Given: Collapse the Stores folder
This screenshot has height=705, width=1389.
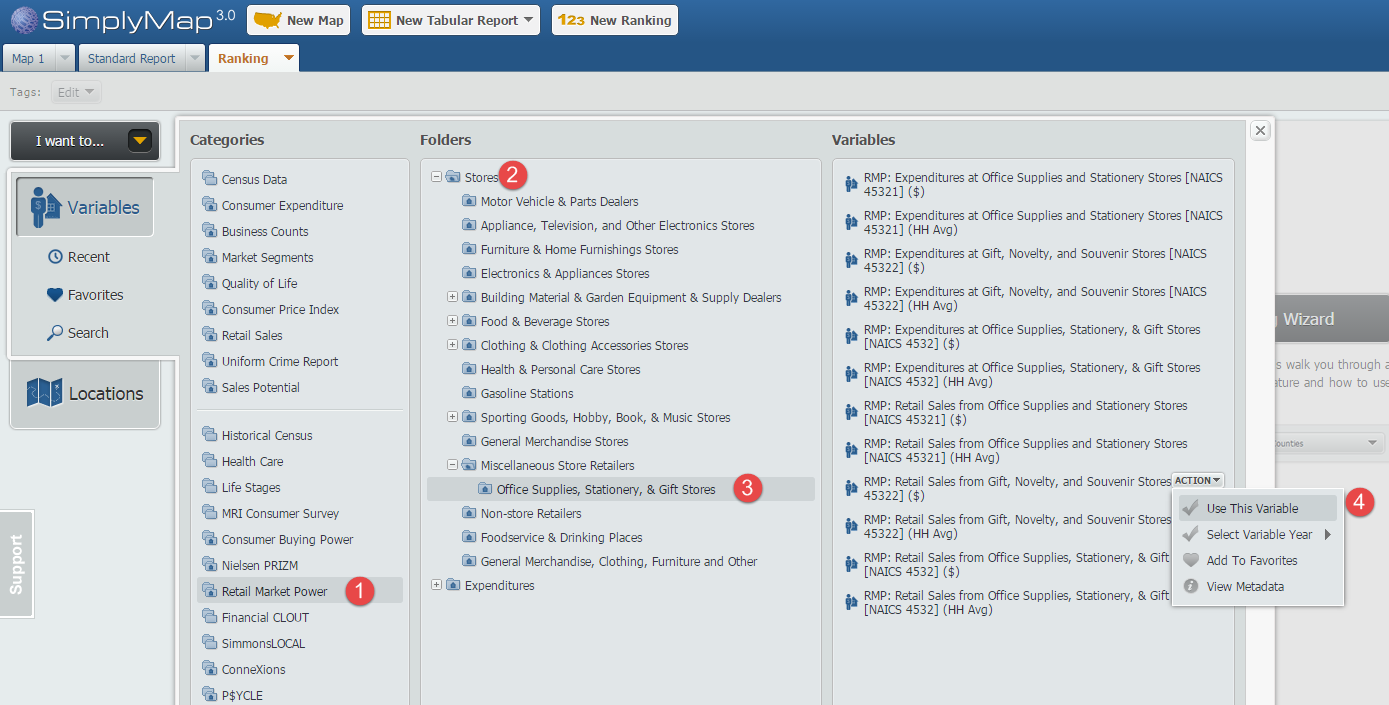Looking at the screenshot, I should (437, 177).
